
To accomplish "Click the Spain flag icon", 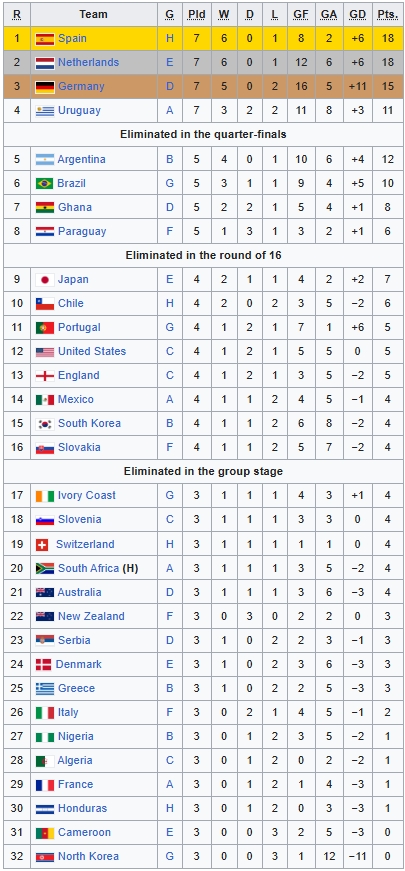I will (44, 39).
